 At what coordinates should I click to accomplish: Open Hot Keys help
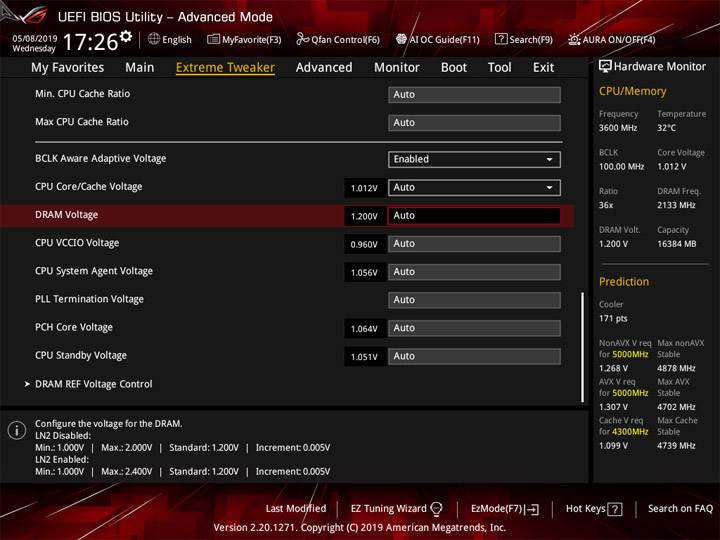click(585, 508)
